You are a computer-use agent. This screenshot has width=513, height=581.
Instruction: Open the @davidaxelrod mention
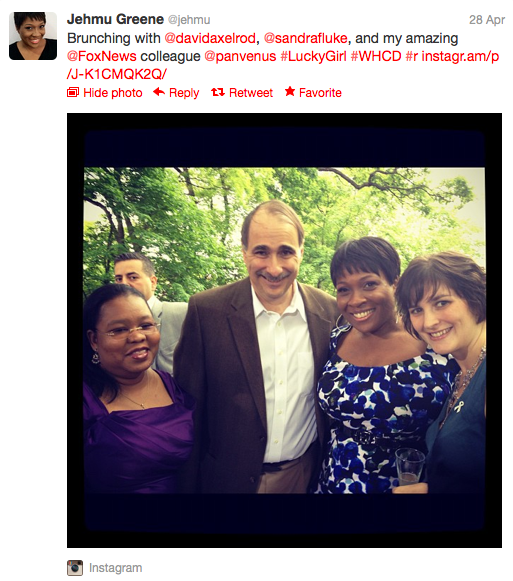(x=210, y=38)
